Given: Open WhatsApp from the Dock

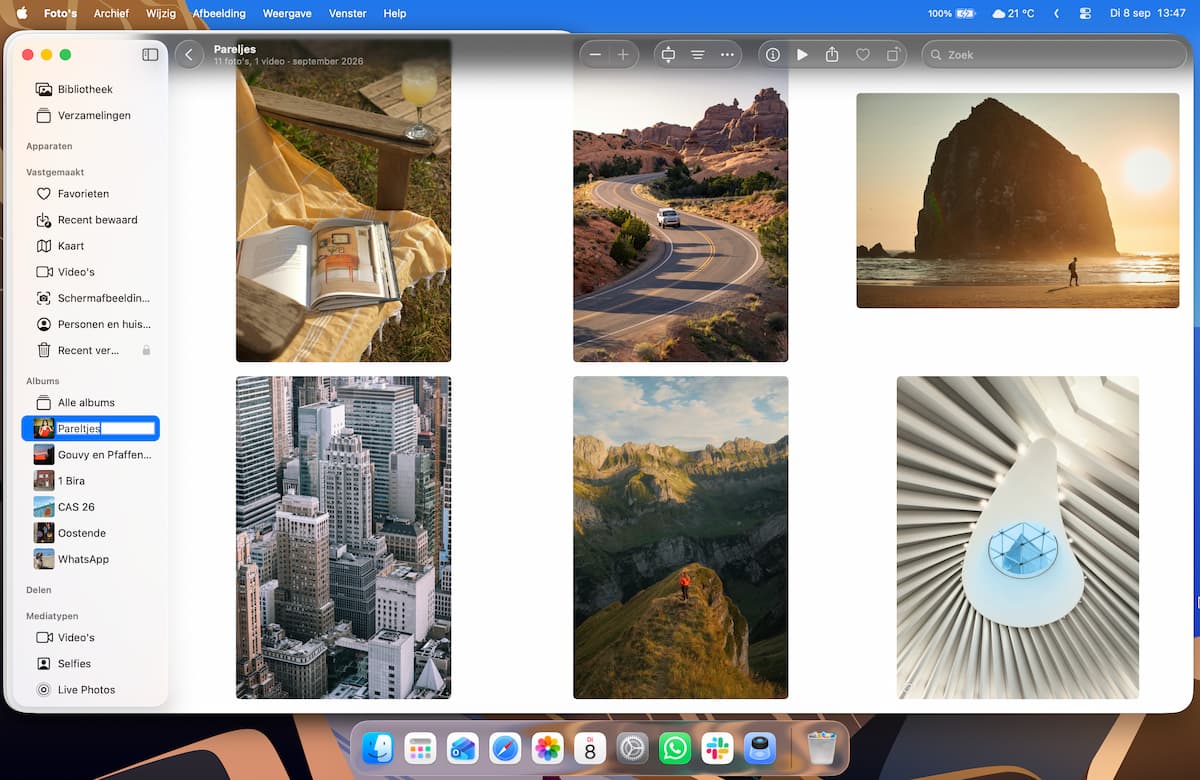Looking at the screenshot, I should 675,748.
